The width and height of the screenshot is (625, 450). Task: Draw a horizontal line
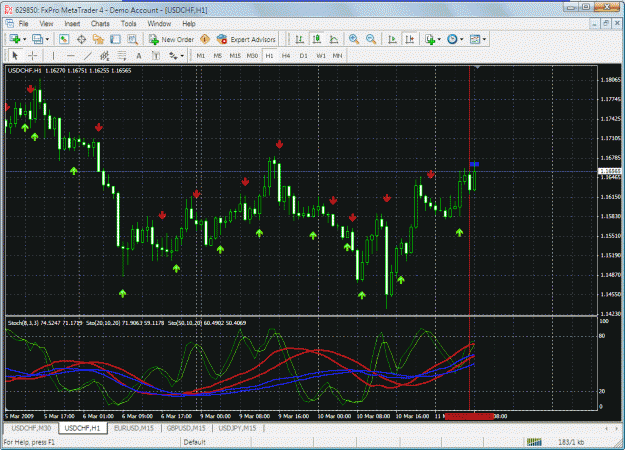71,56
